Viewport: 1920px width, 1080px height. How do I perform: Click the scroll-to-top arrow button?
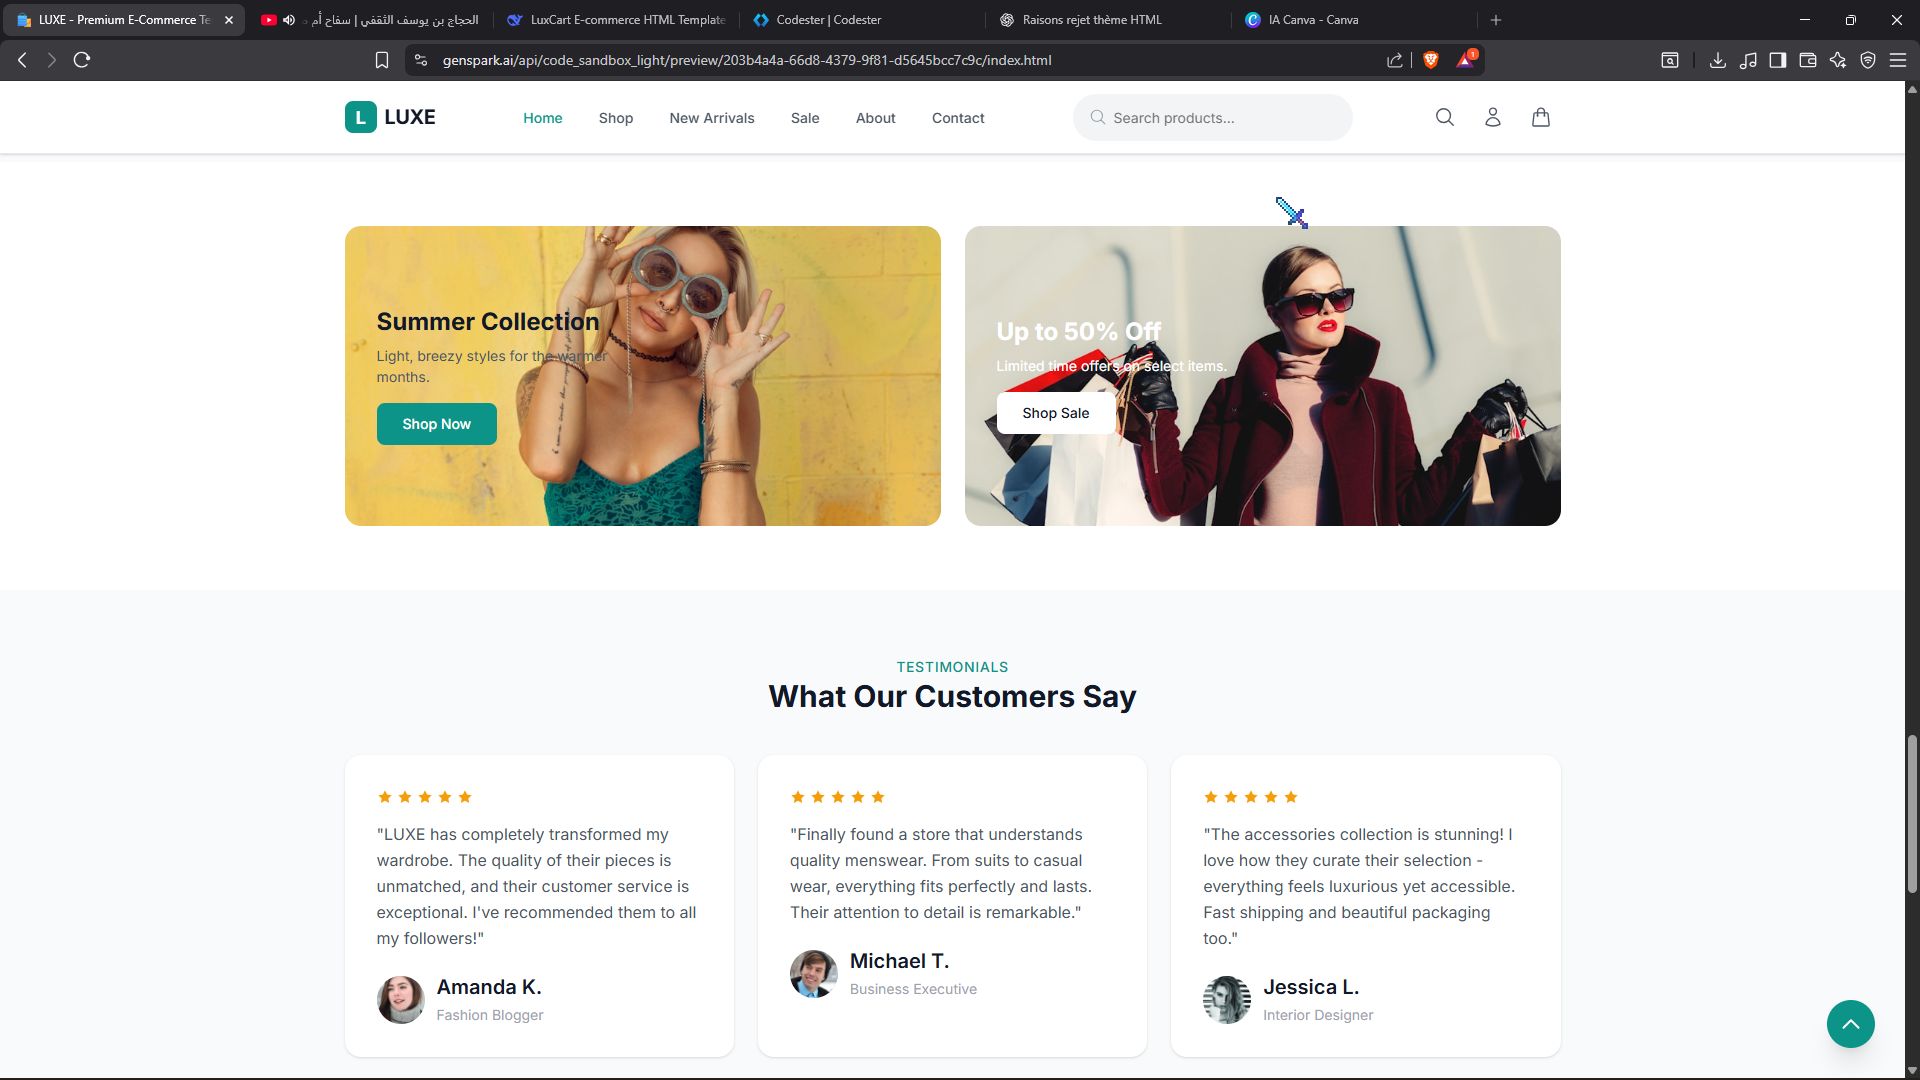pyautogui.click(x=1850, y=1024)
